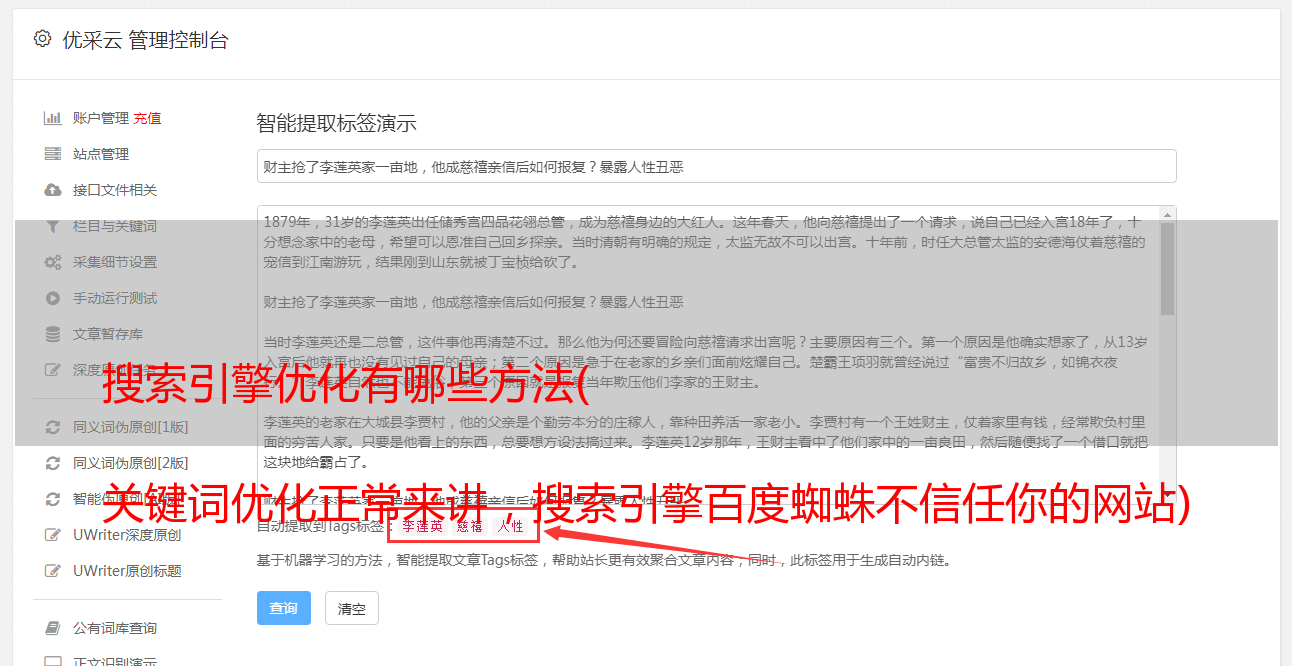Click the book icon for 公有词库查询
1292x666 pixels.
[53, 628]
